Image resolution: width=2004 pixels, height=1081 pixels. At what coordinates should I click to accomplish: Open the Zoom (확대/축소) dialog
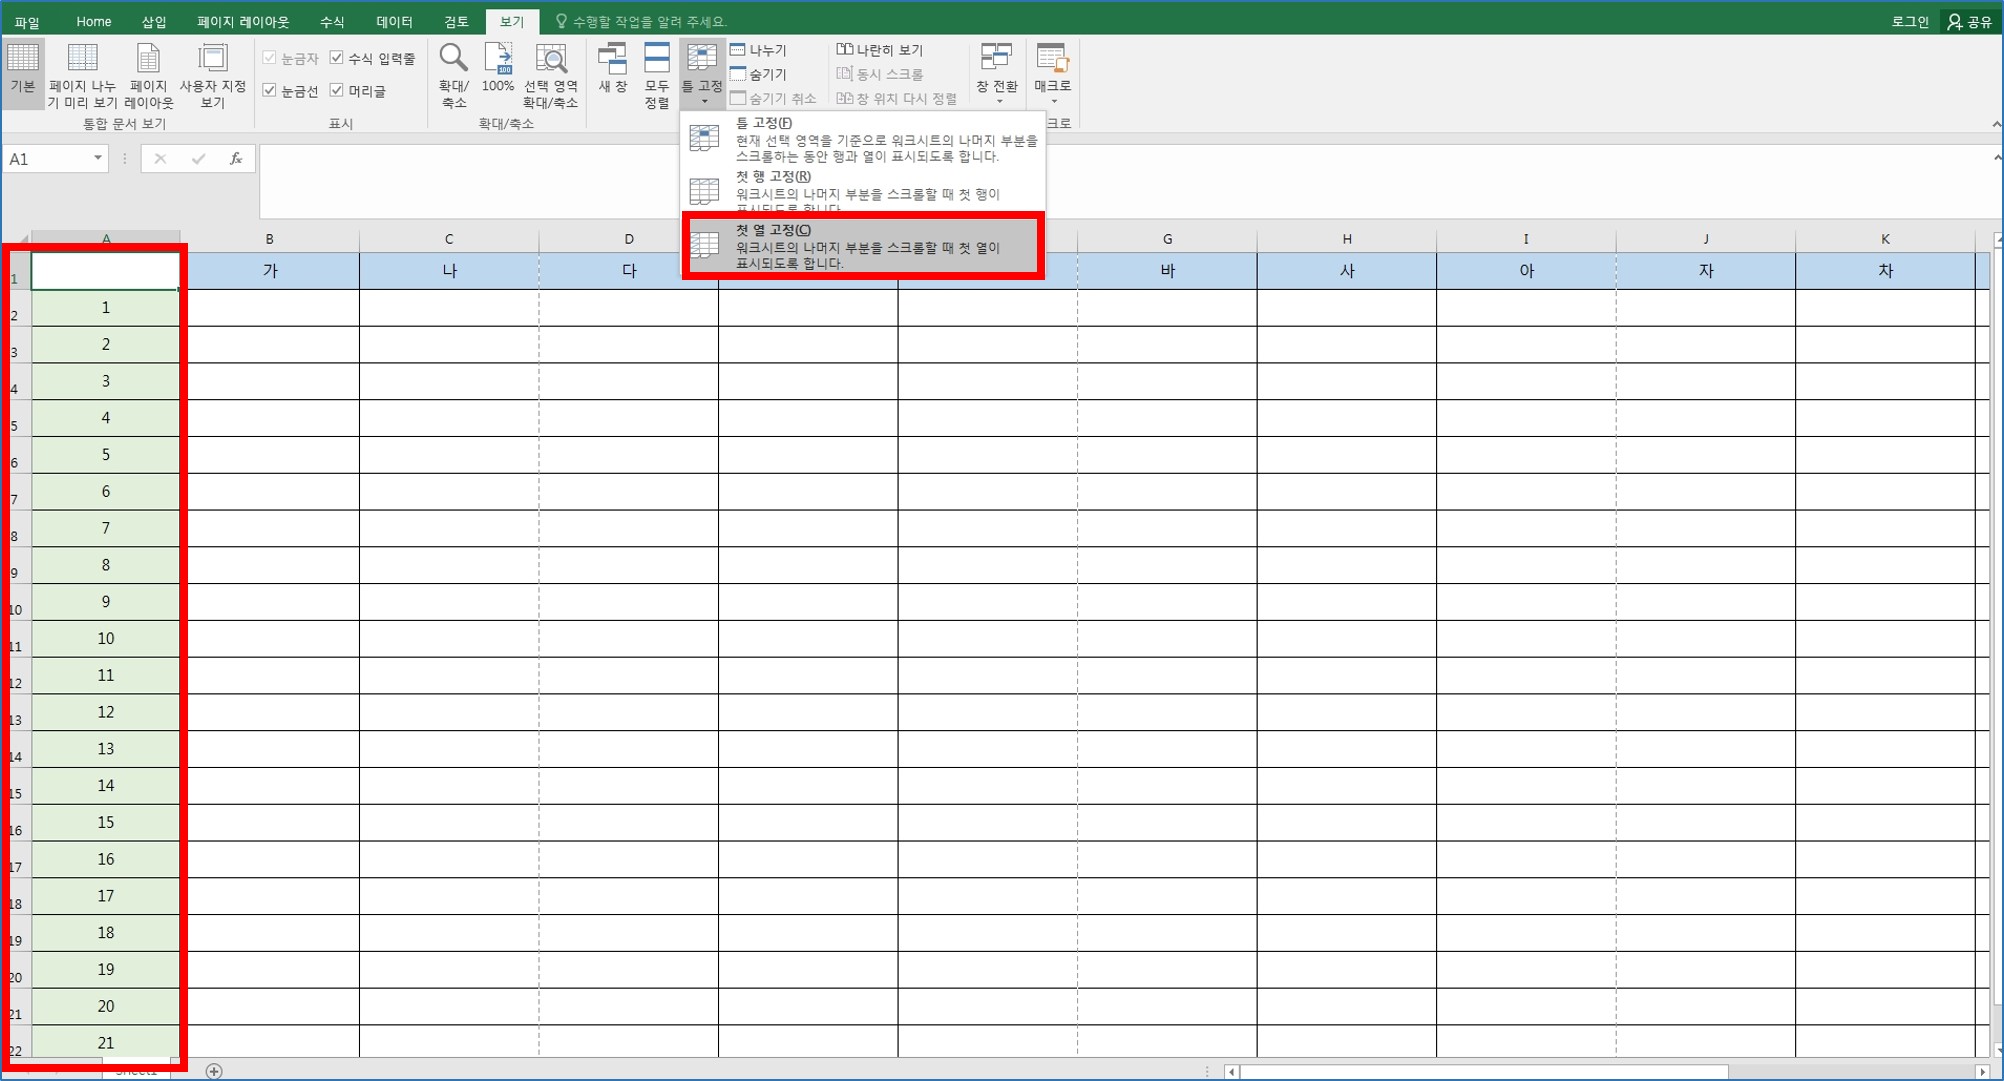click(453, 75)
